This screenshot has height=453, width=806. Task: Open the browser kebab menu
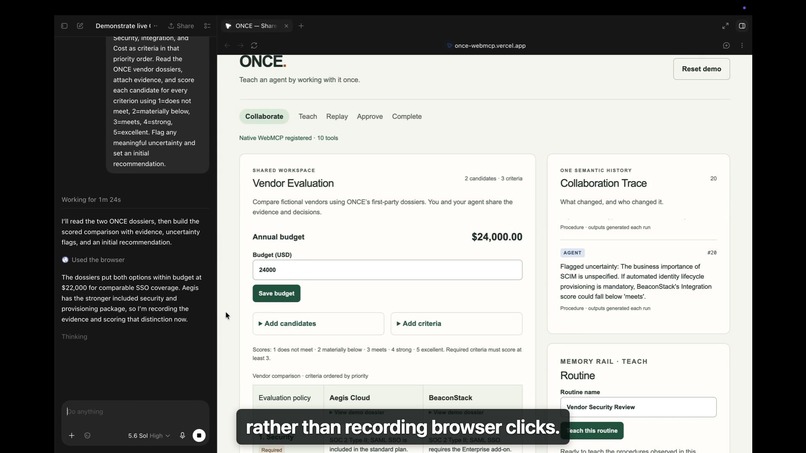(742, 45)
